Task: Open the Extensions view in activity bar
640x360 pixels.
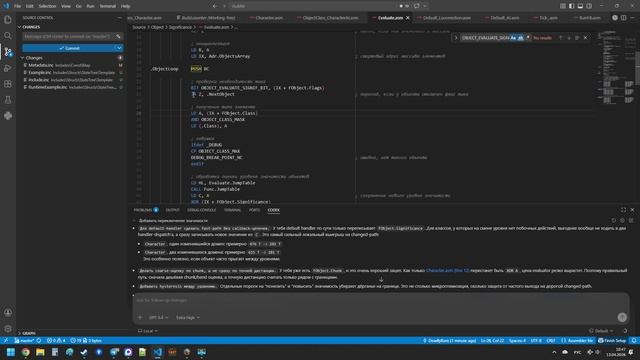Action: point(8,84)
